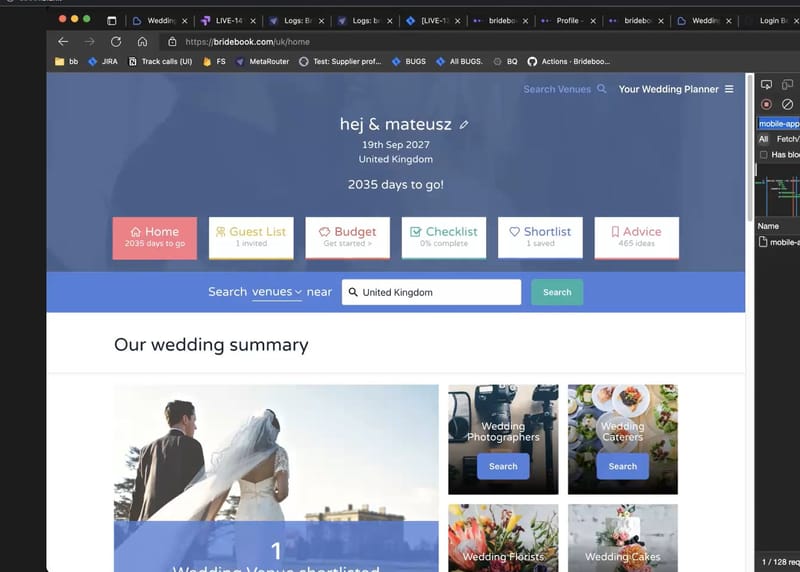Viewport: 800px width, 572px height.
Task: Open the FS bookmark
Action: (x=214, y=61)
